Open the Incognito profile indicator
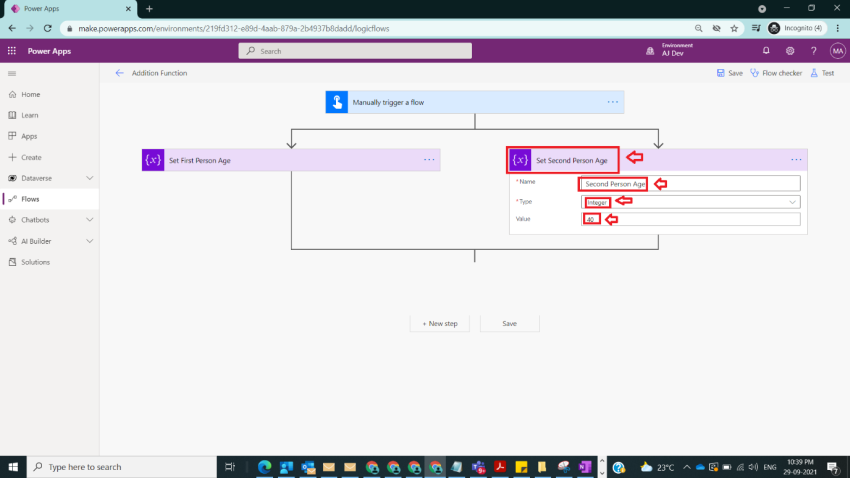This screenshot has width=850, height=478. click(795, 28)
